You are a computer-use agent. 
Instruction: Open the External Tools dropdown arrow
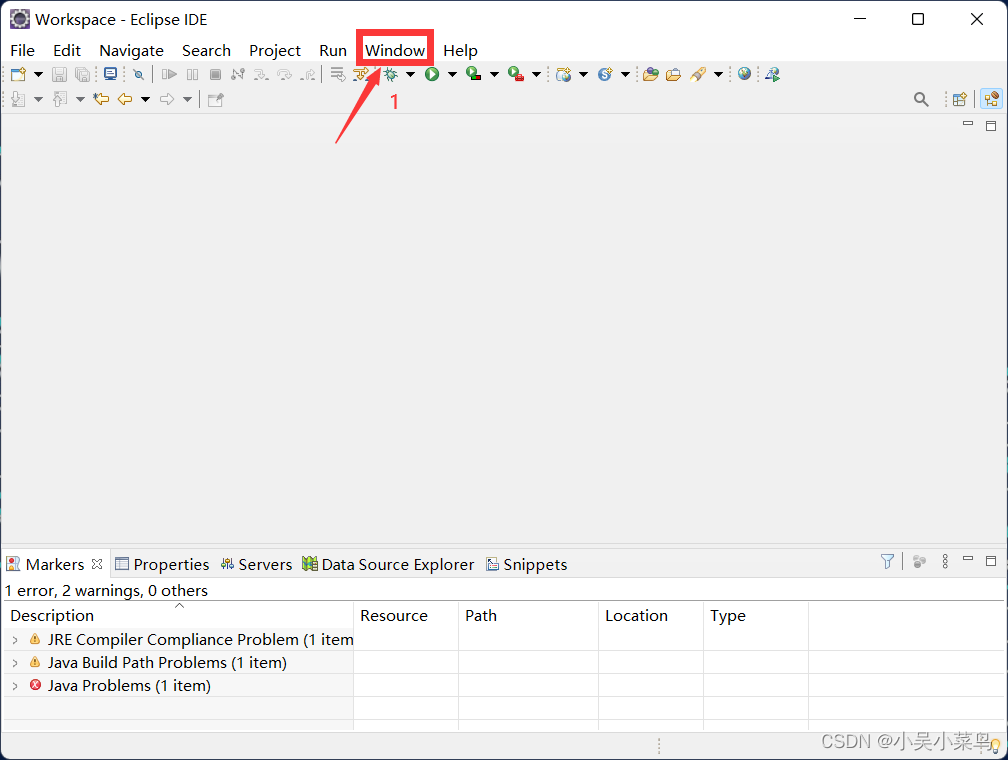(x=536, y=75)
